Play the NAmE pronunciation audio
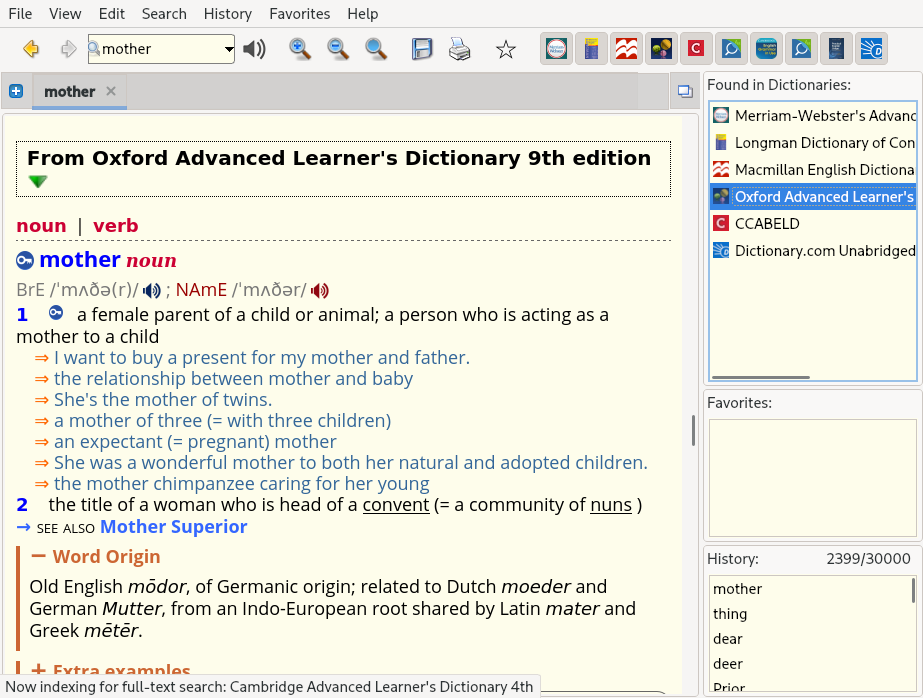Screen dimensions: 923x698 (x=320, y=290)
